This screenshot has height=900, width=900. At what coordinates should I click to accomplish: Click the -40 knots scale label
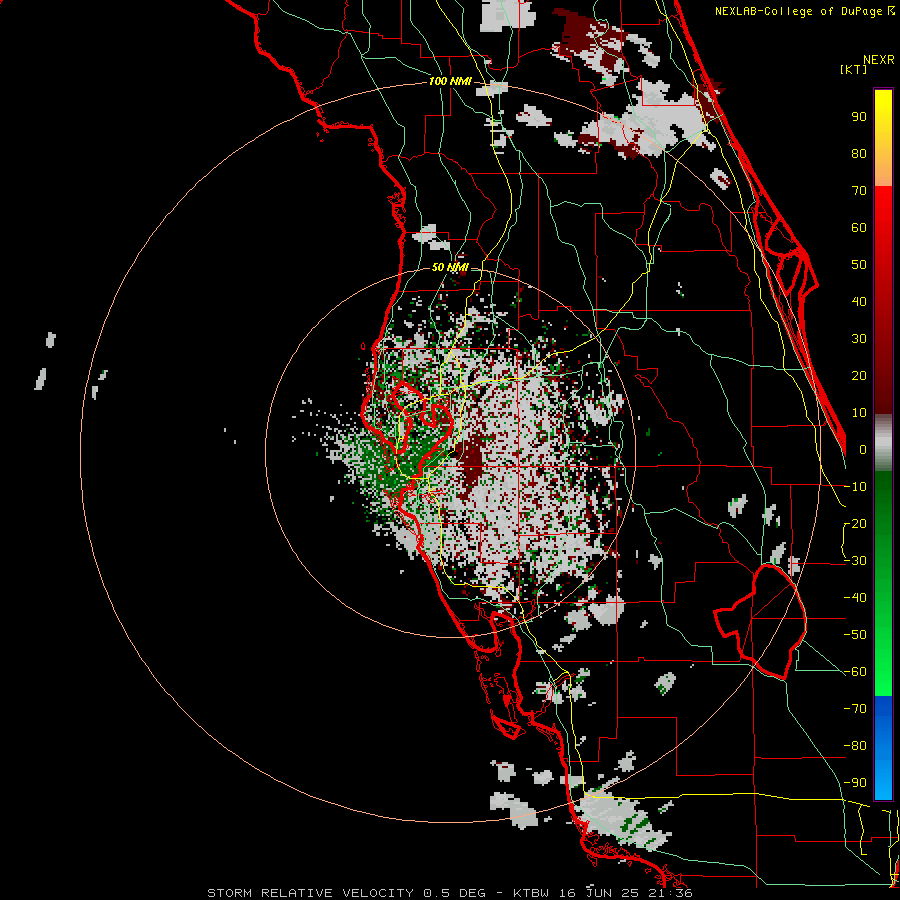pyautogui.click(x=855, y=598)
